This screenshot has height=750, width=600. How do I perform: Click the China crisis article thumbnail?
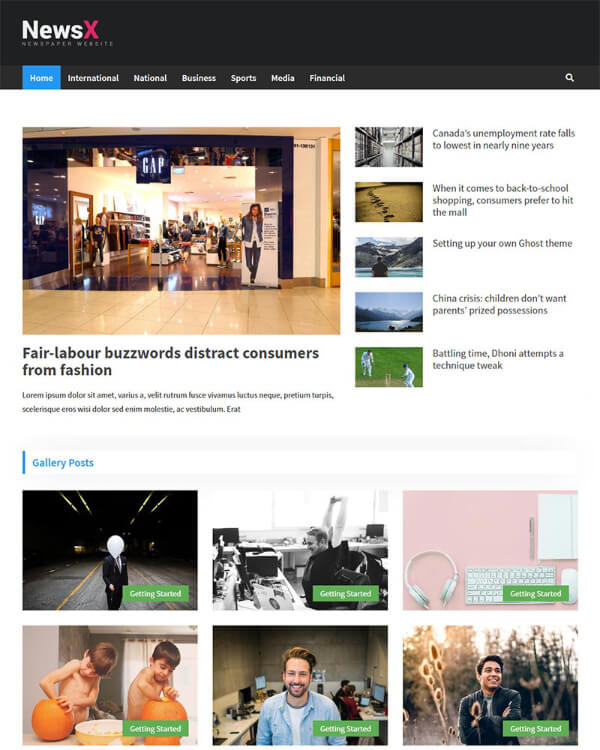coord(388,312)
